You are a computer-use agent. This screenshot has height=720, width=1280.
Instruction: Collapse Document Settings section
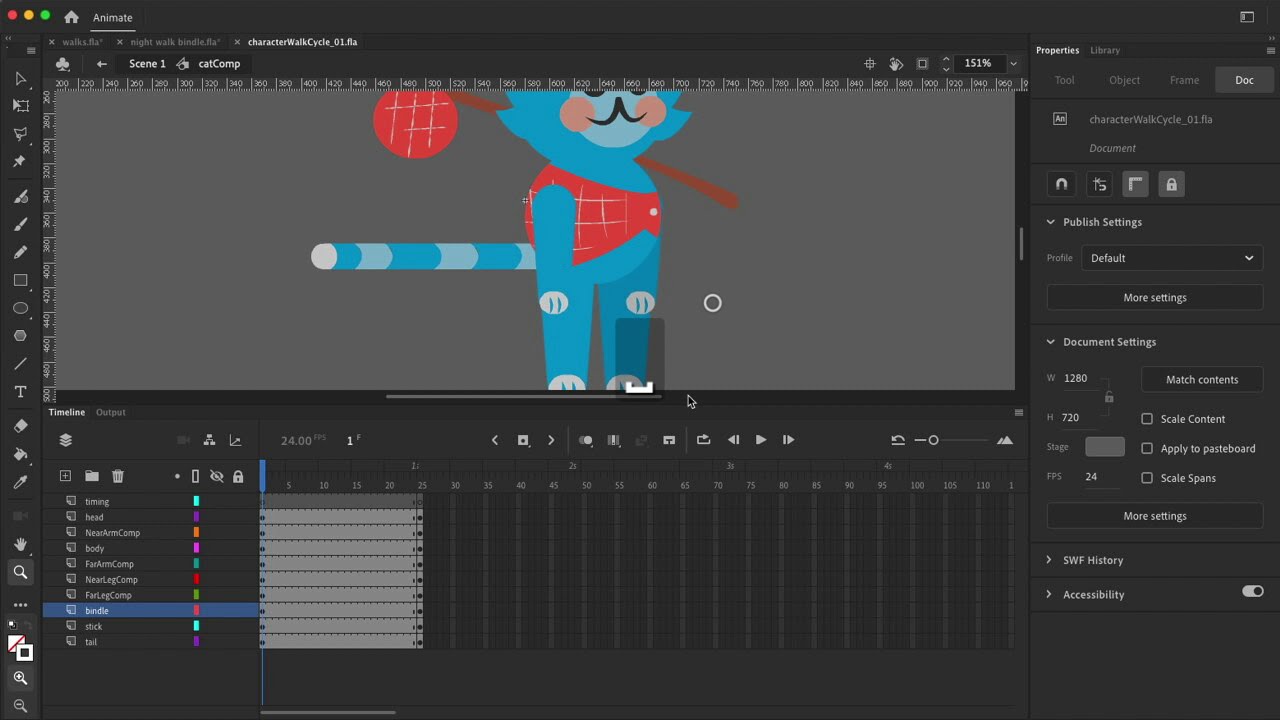coord(1050,342)
